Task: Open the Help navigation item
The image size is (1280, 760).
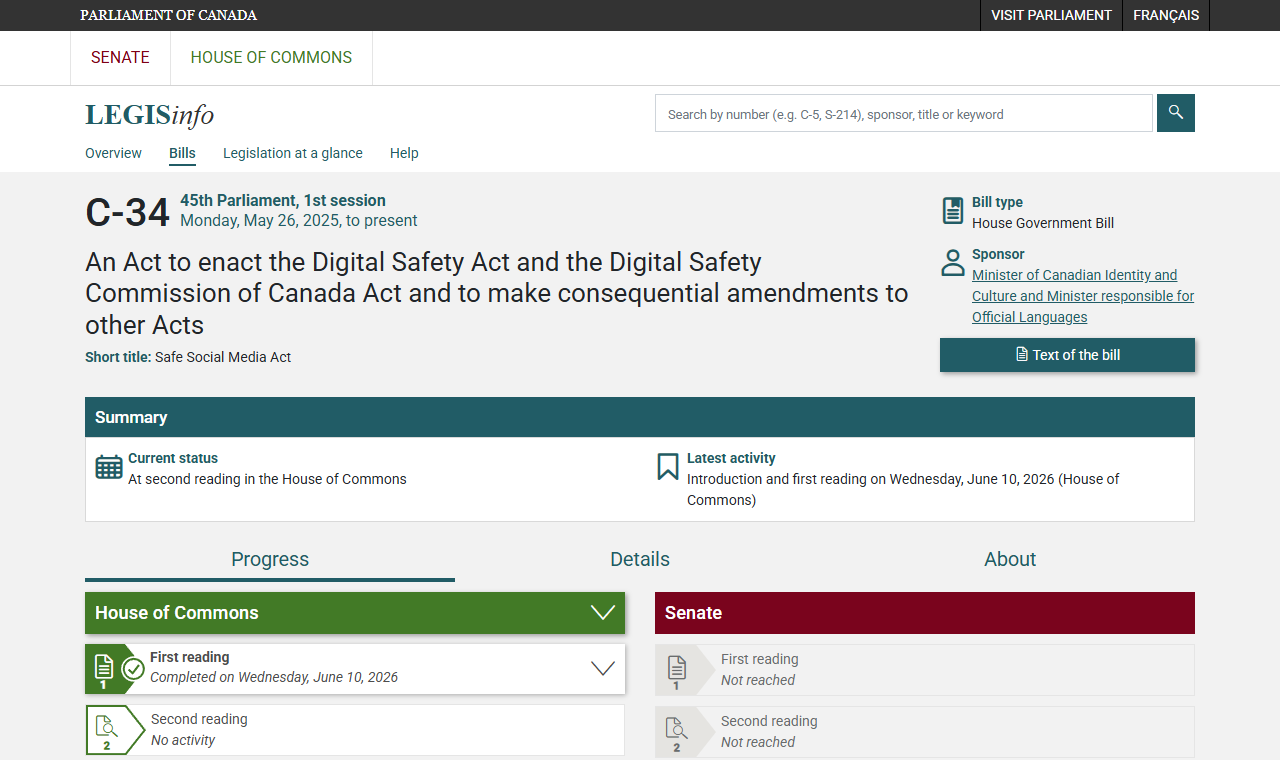Action: (404, 153)
